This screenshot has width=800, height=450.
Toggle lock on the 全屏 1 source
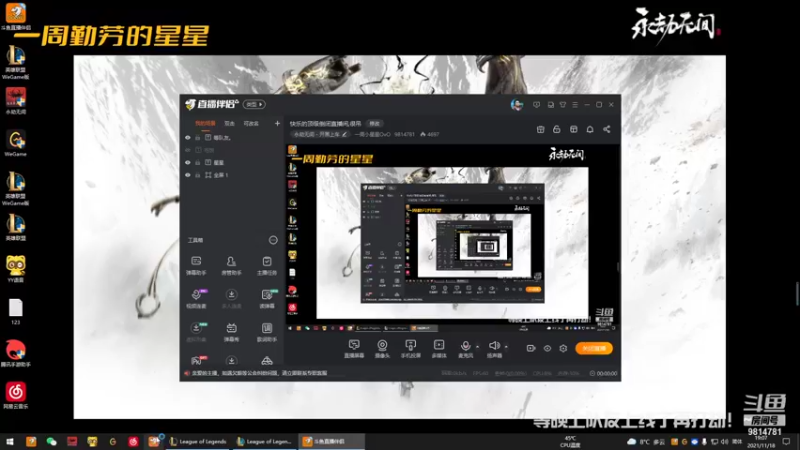197,175
